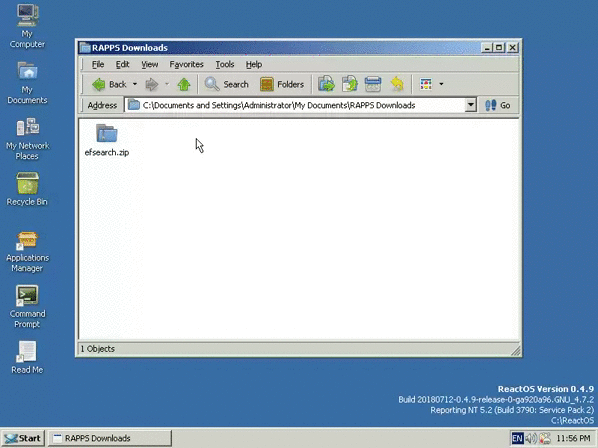
Task: Click the volume speaker tray icon
Action: [530, 438]
